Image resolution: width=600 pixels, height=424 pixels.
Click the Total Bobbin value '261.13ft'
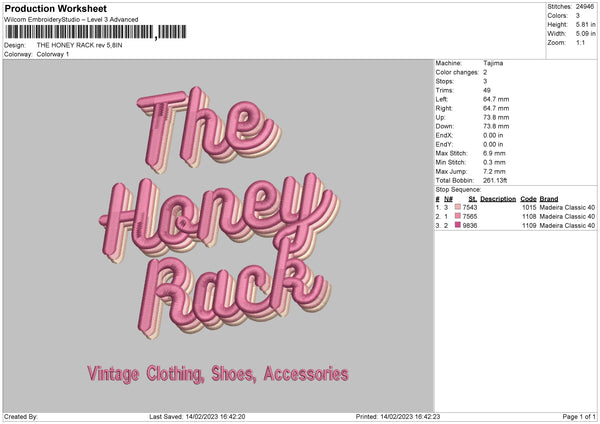coord(495,181)
